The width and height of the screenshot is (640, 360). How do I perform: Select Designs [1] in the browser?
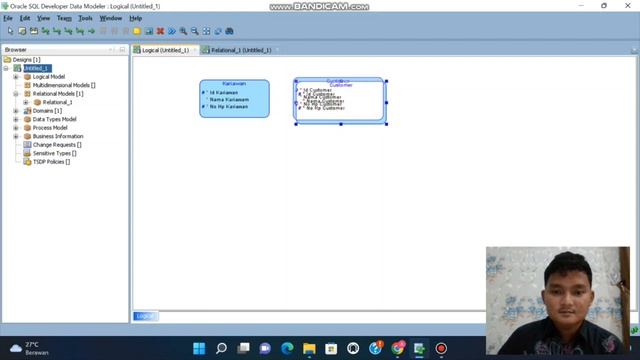[26, 60]
